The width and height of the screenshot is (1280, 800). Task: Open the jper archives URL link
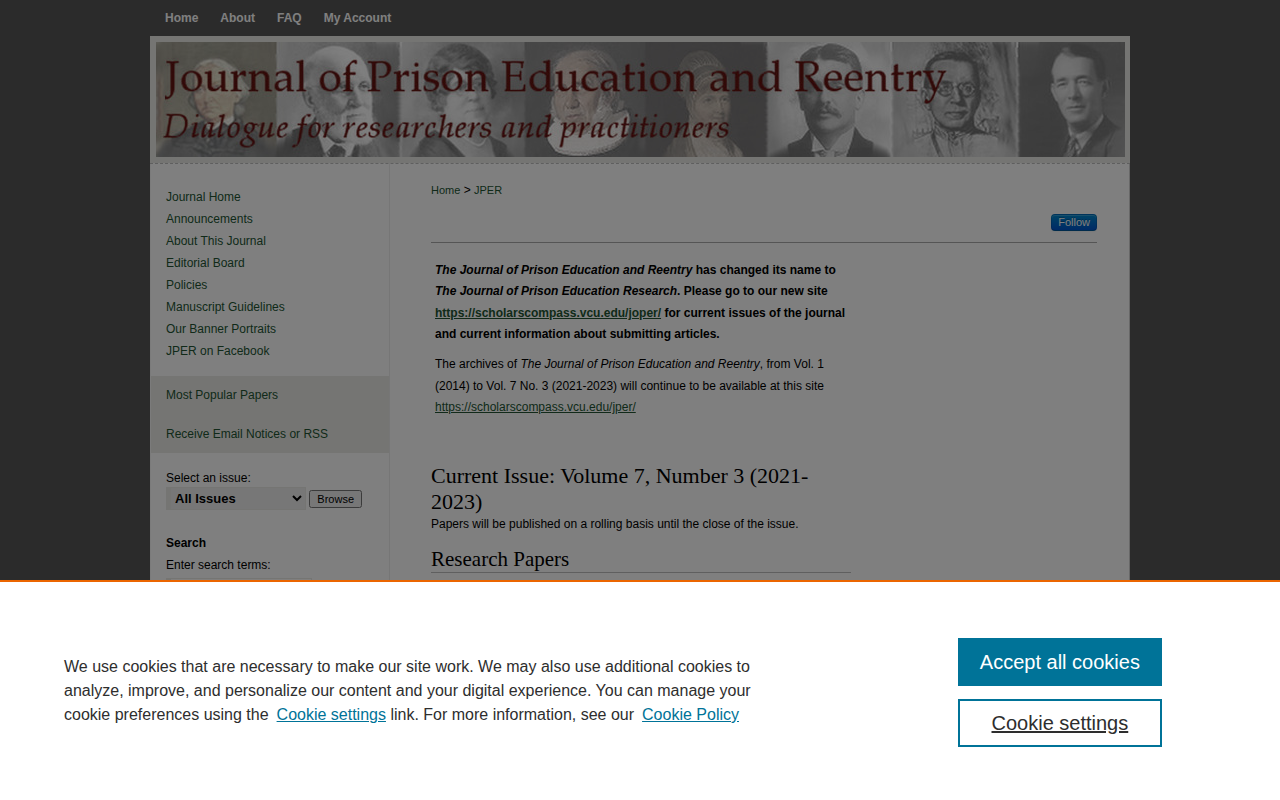535,407
